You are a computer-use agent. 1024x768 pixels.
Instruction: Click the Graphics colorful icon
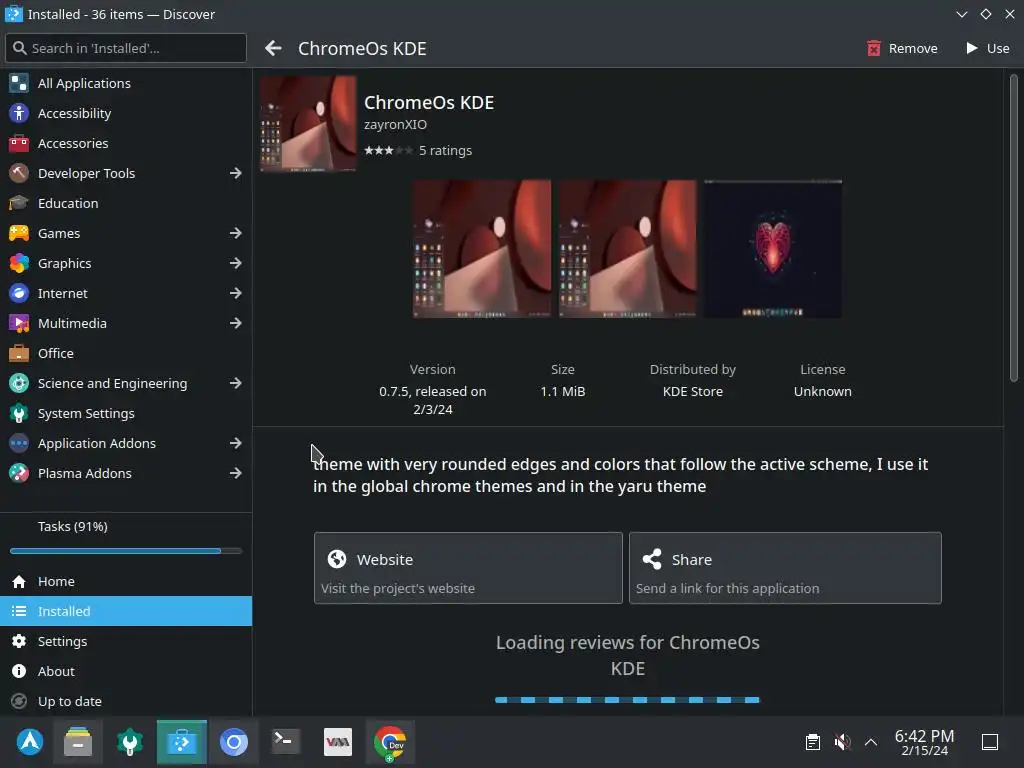[19, 263]
